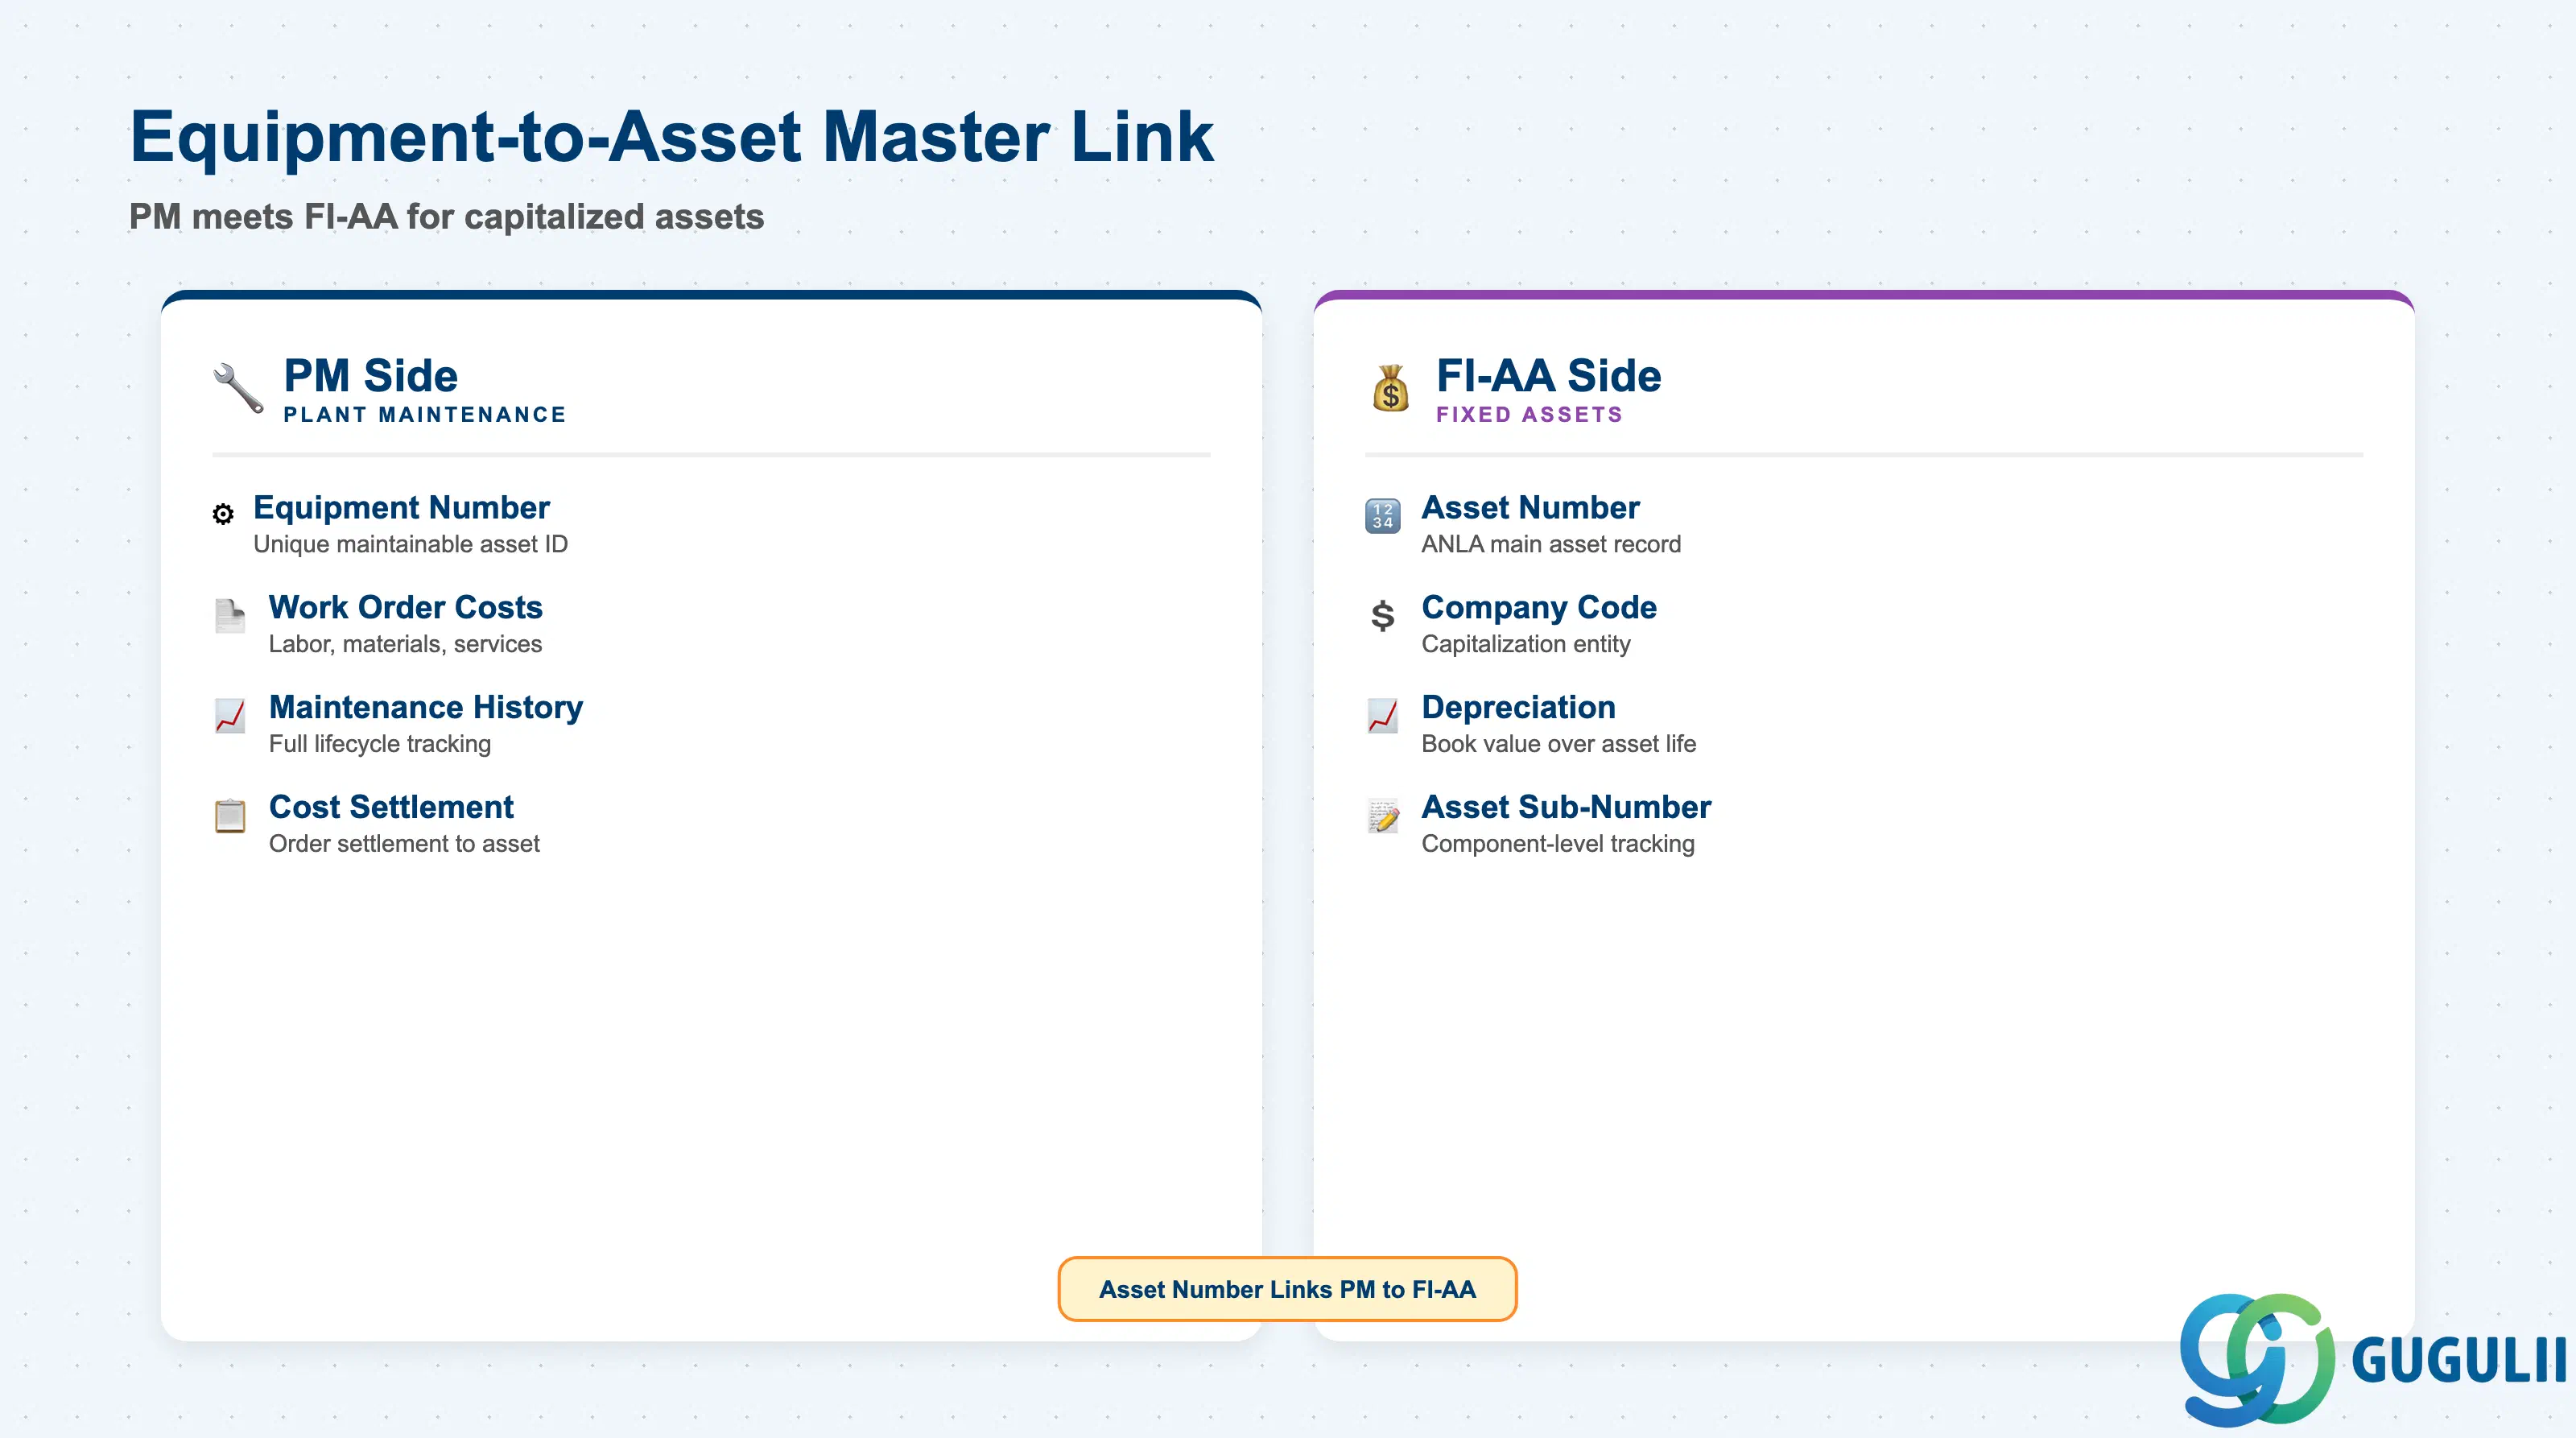The width and height of the screenshot is (2576, 1438).
Task: Select the Asset Sub-Number heading
Action: (1566, 807)
